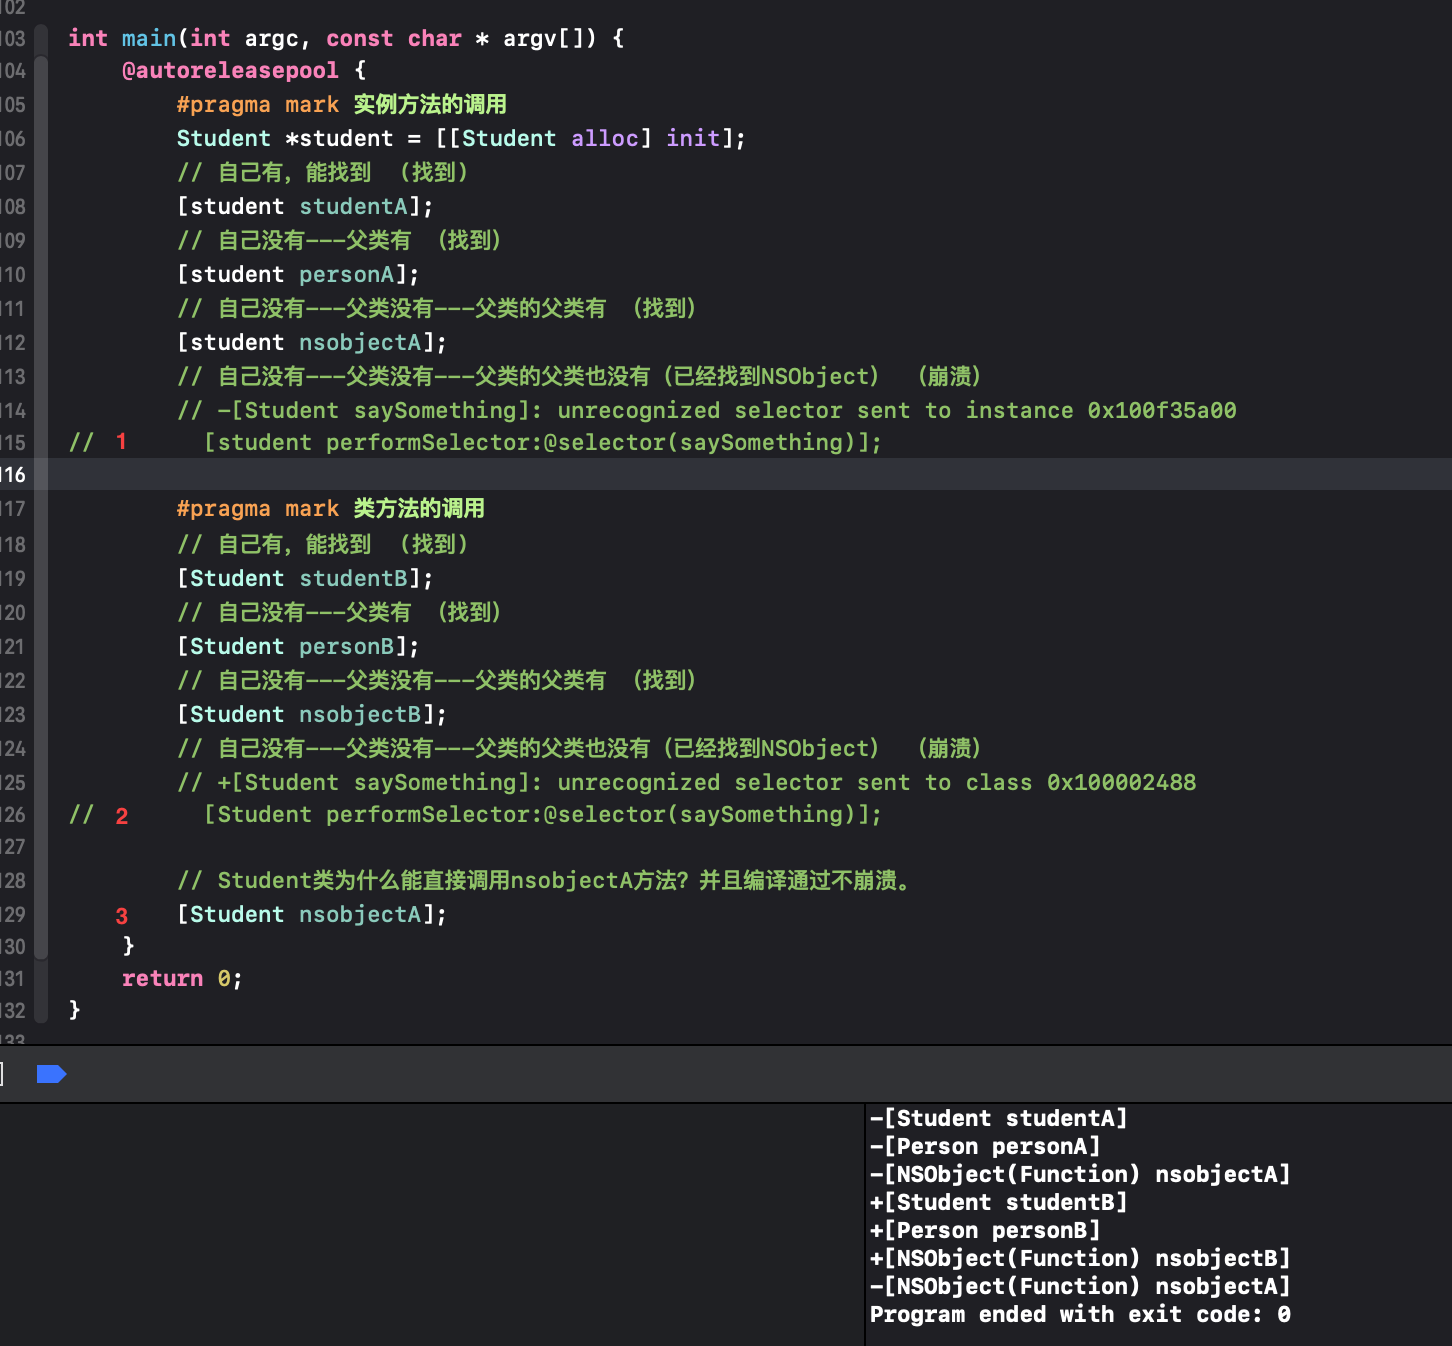
Task: Click the comment mentioning 'sent to class 0x100002488'
Action: click(x=687, y=782)
